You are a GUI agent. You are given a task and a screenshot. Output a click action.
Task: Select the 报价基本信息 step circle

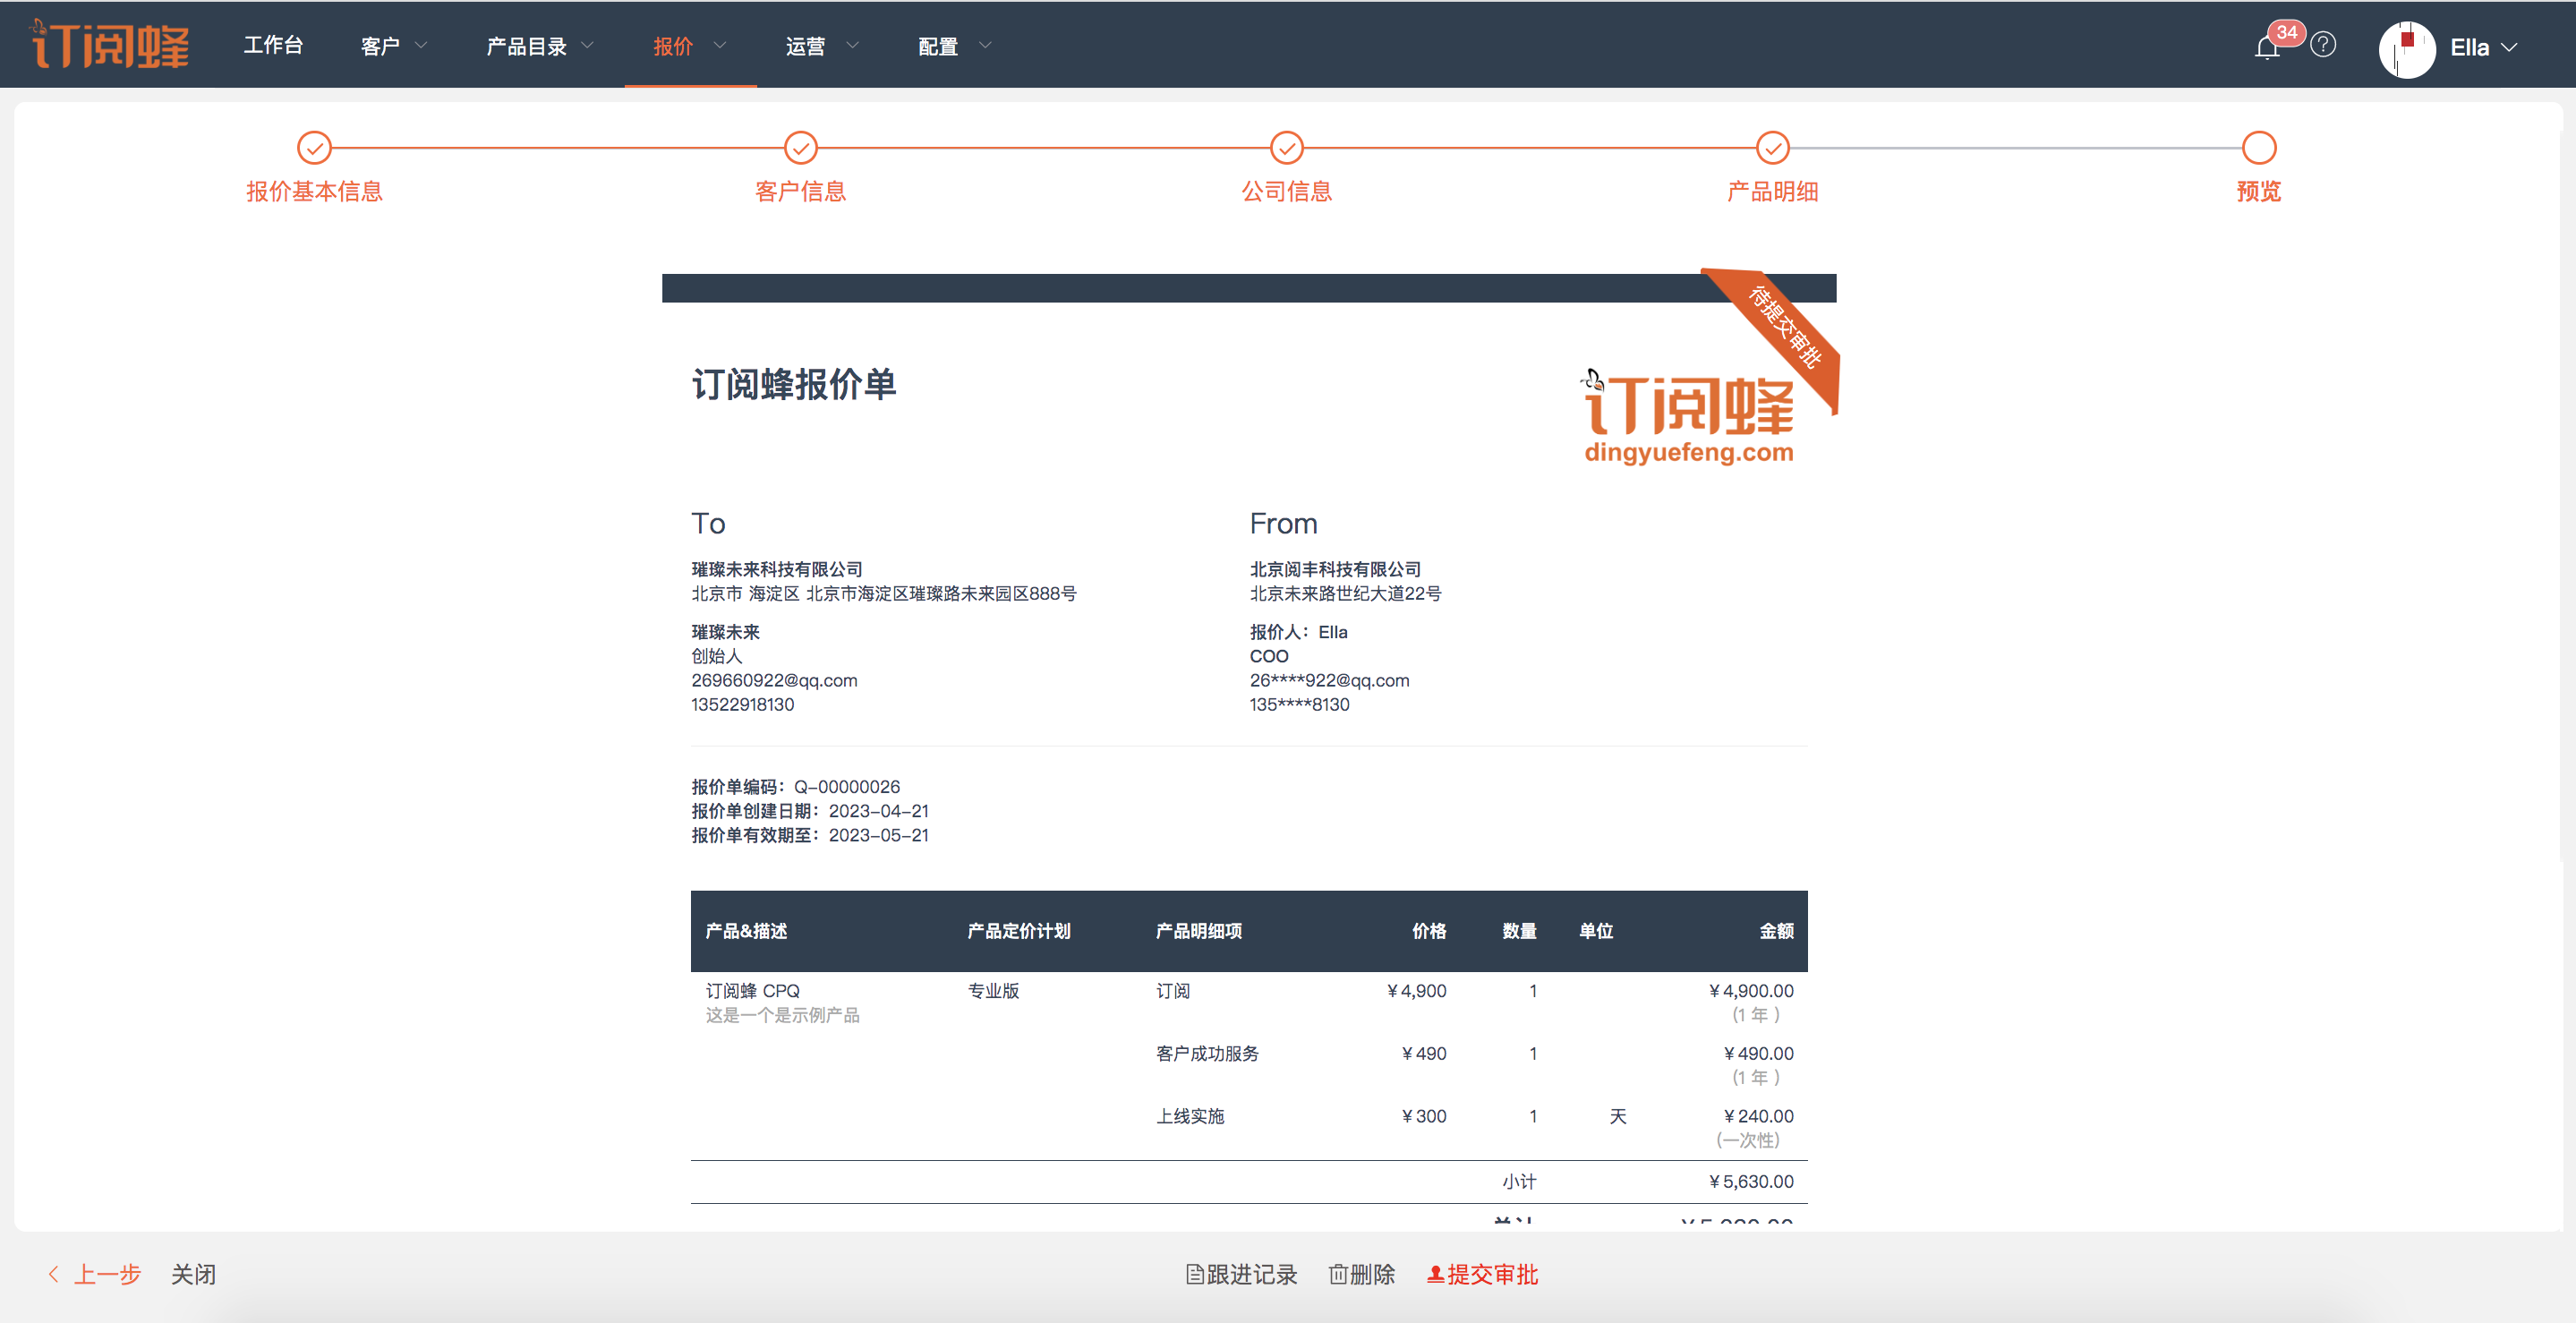tap(314, 148)
